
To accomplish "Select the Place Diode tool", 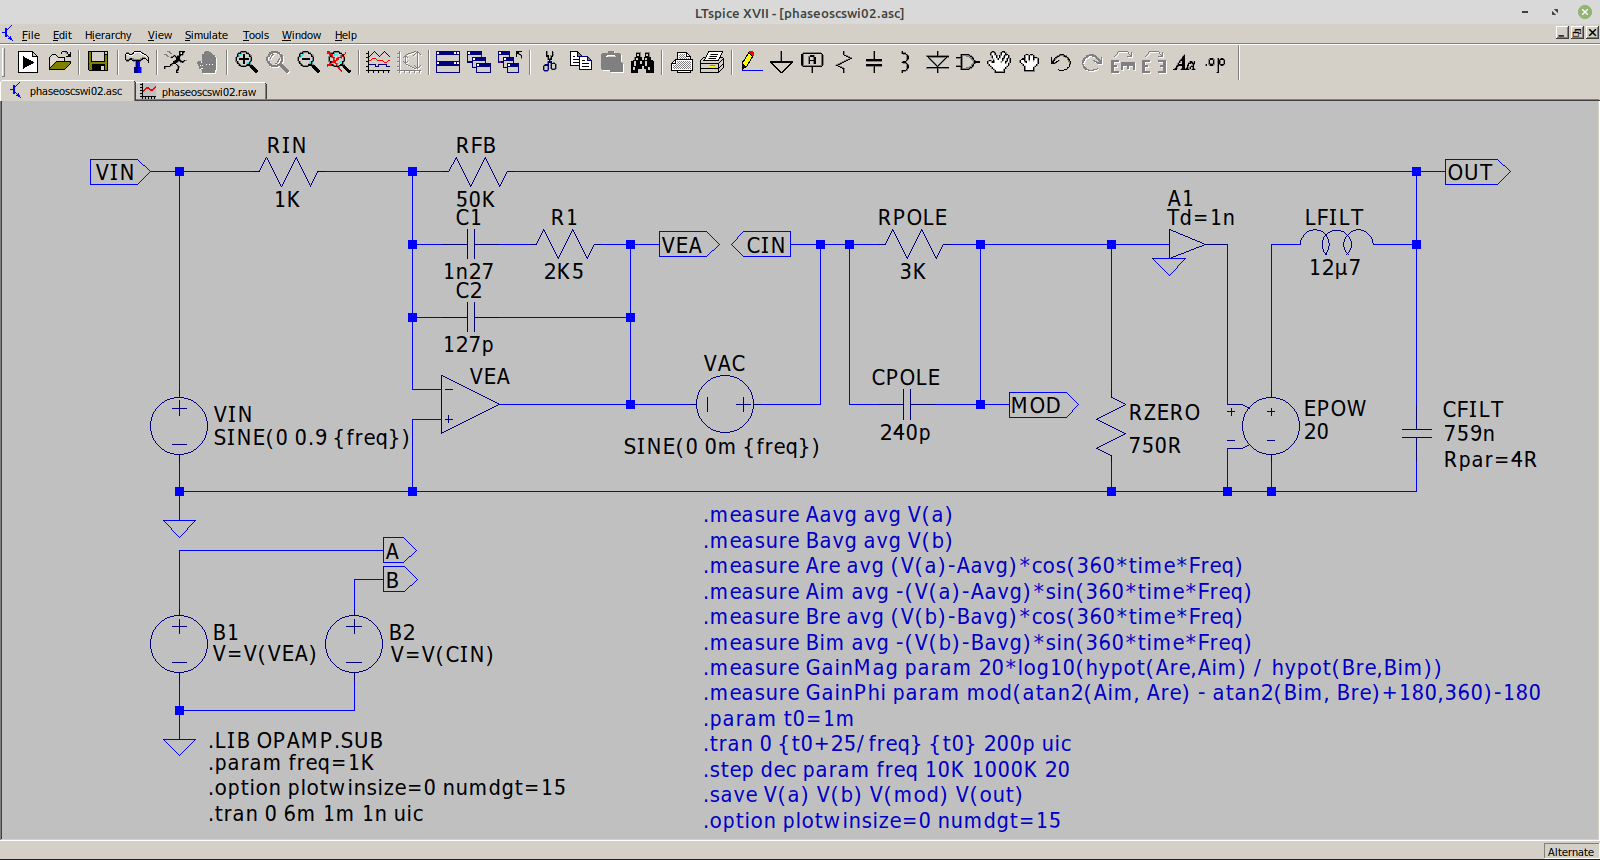I will [x=937, y=62].
